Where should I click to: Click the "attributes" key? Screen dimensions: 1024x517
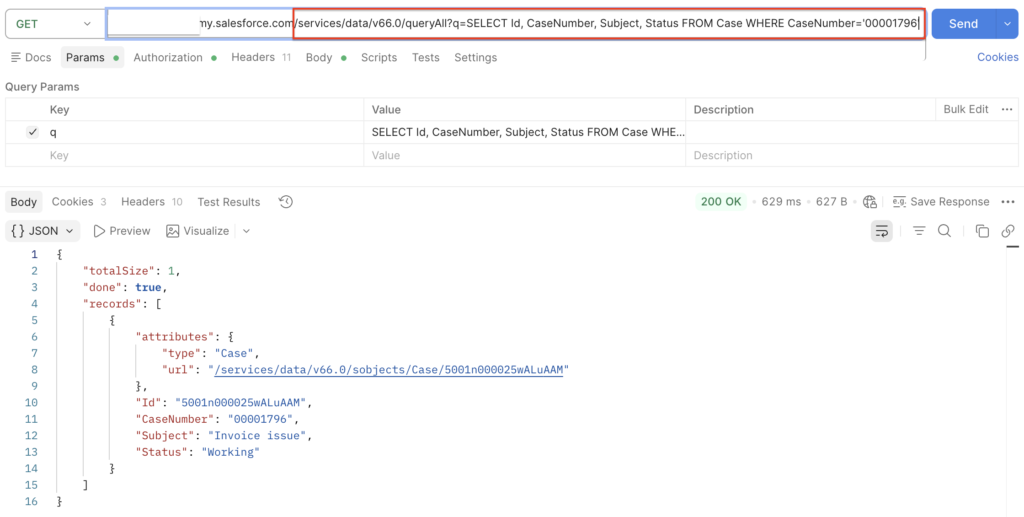pyautogui.click(x=174, y=337)
